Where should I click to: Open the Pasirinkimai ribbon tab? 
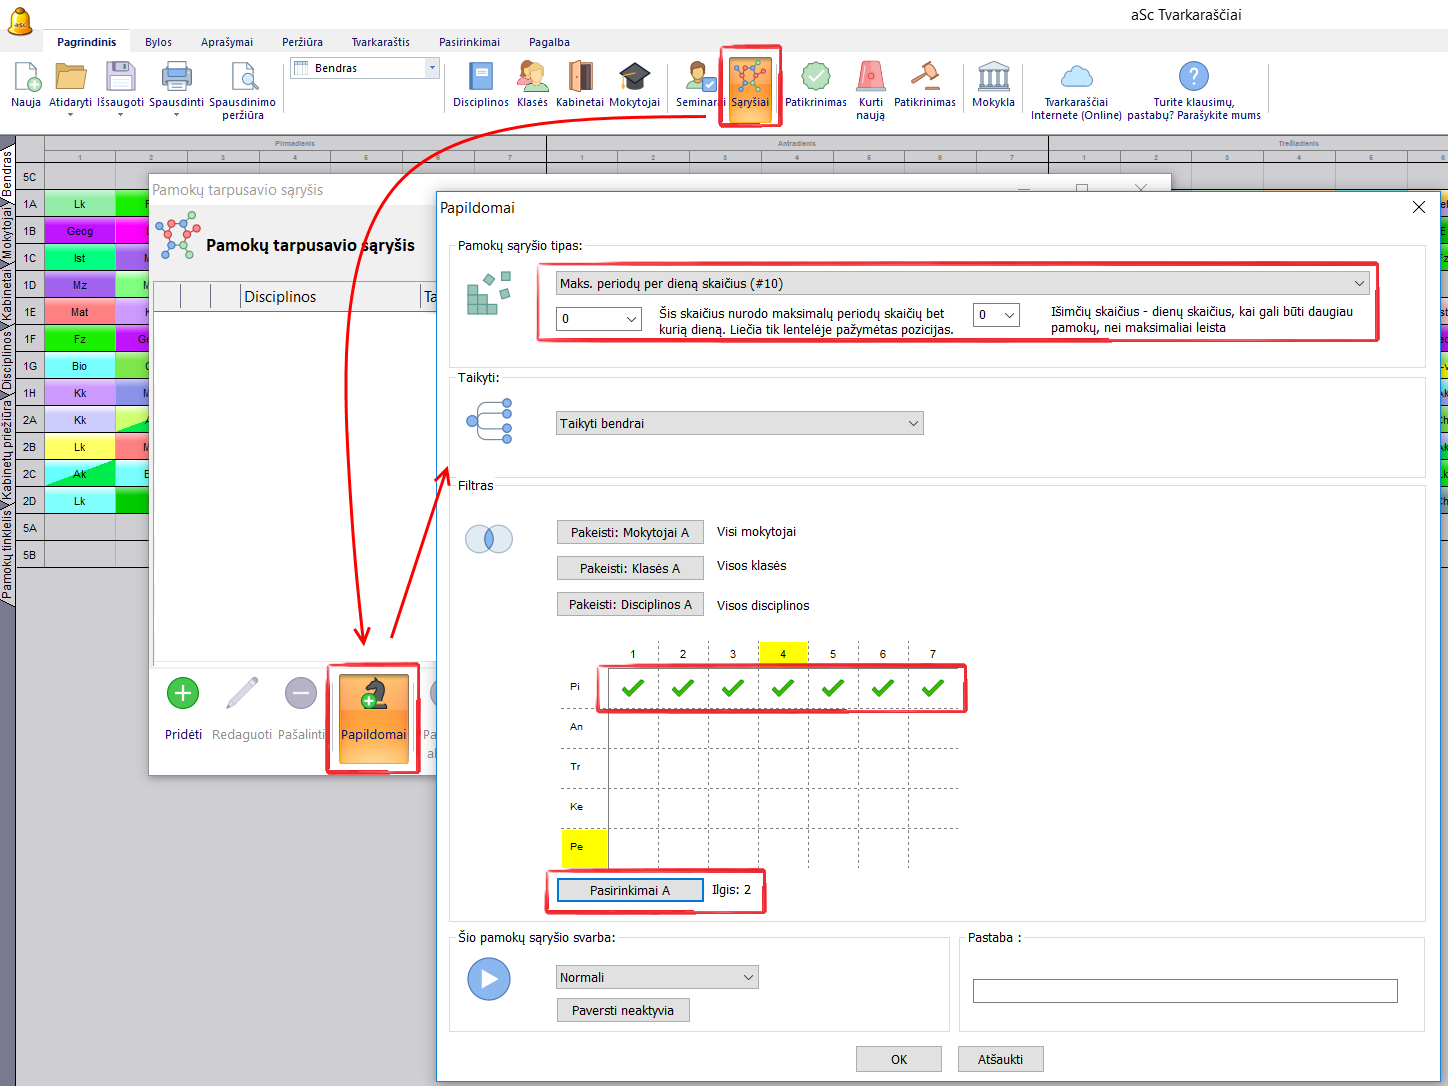[x=469, y=42]
